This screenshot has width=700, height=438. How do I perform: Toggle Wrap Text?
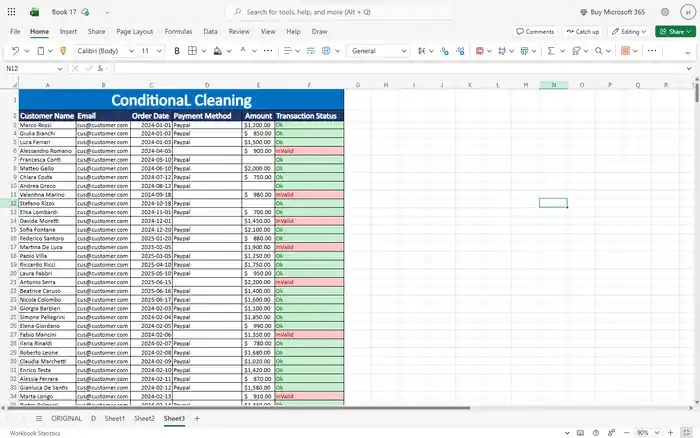(311, 51)
